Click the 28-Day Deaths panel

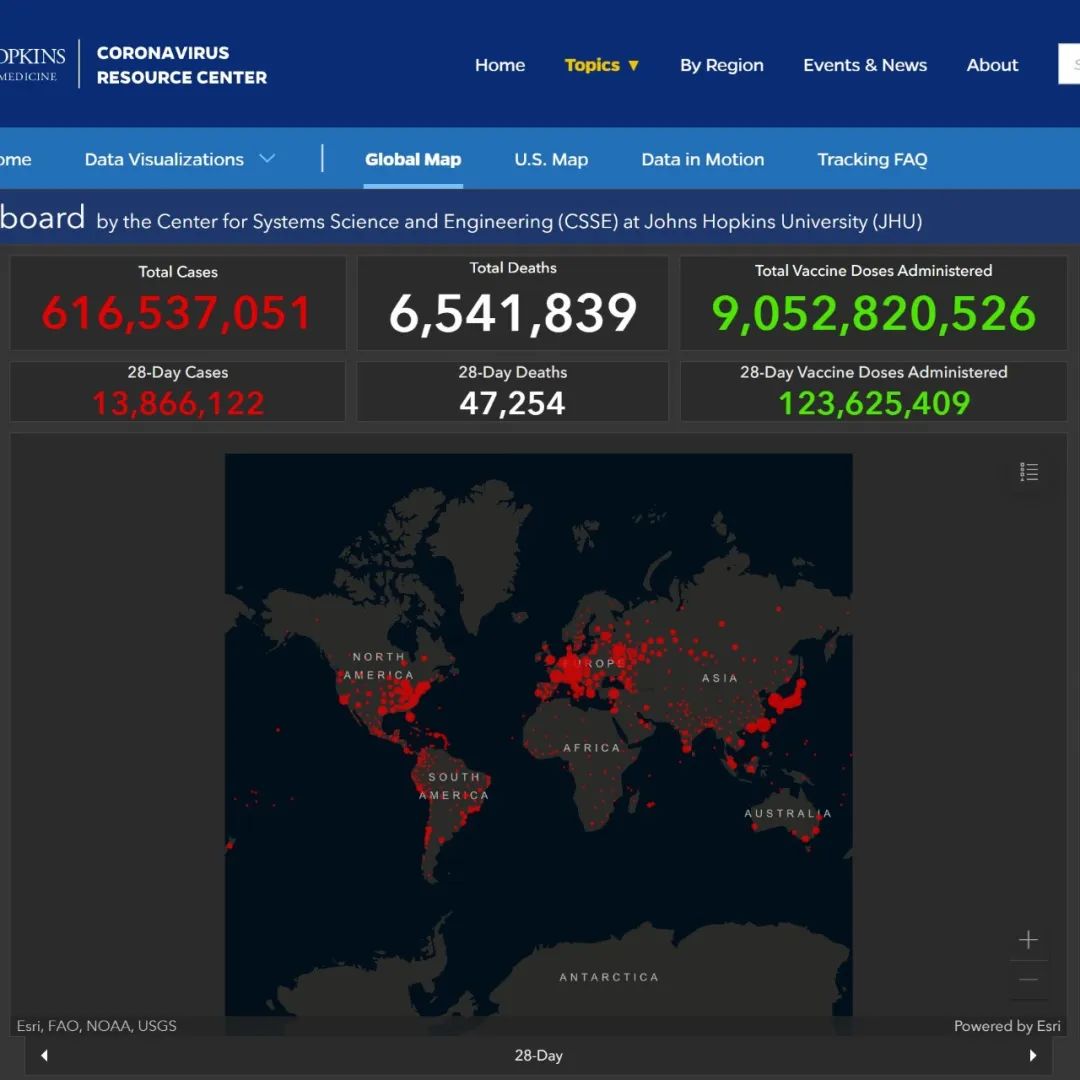point(512,391)
